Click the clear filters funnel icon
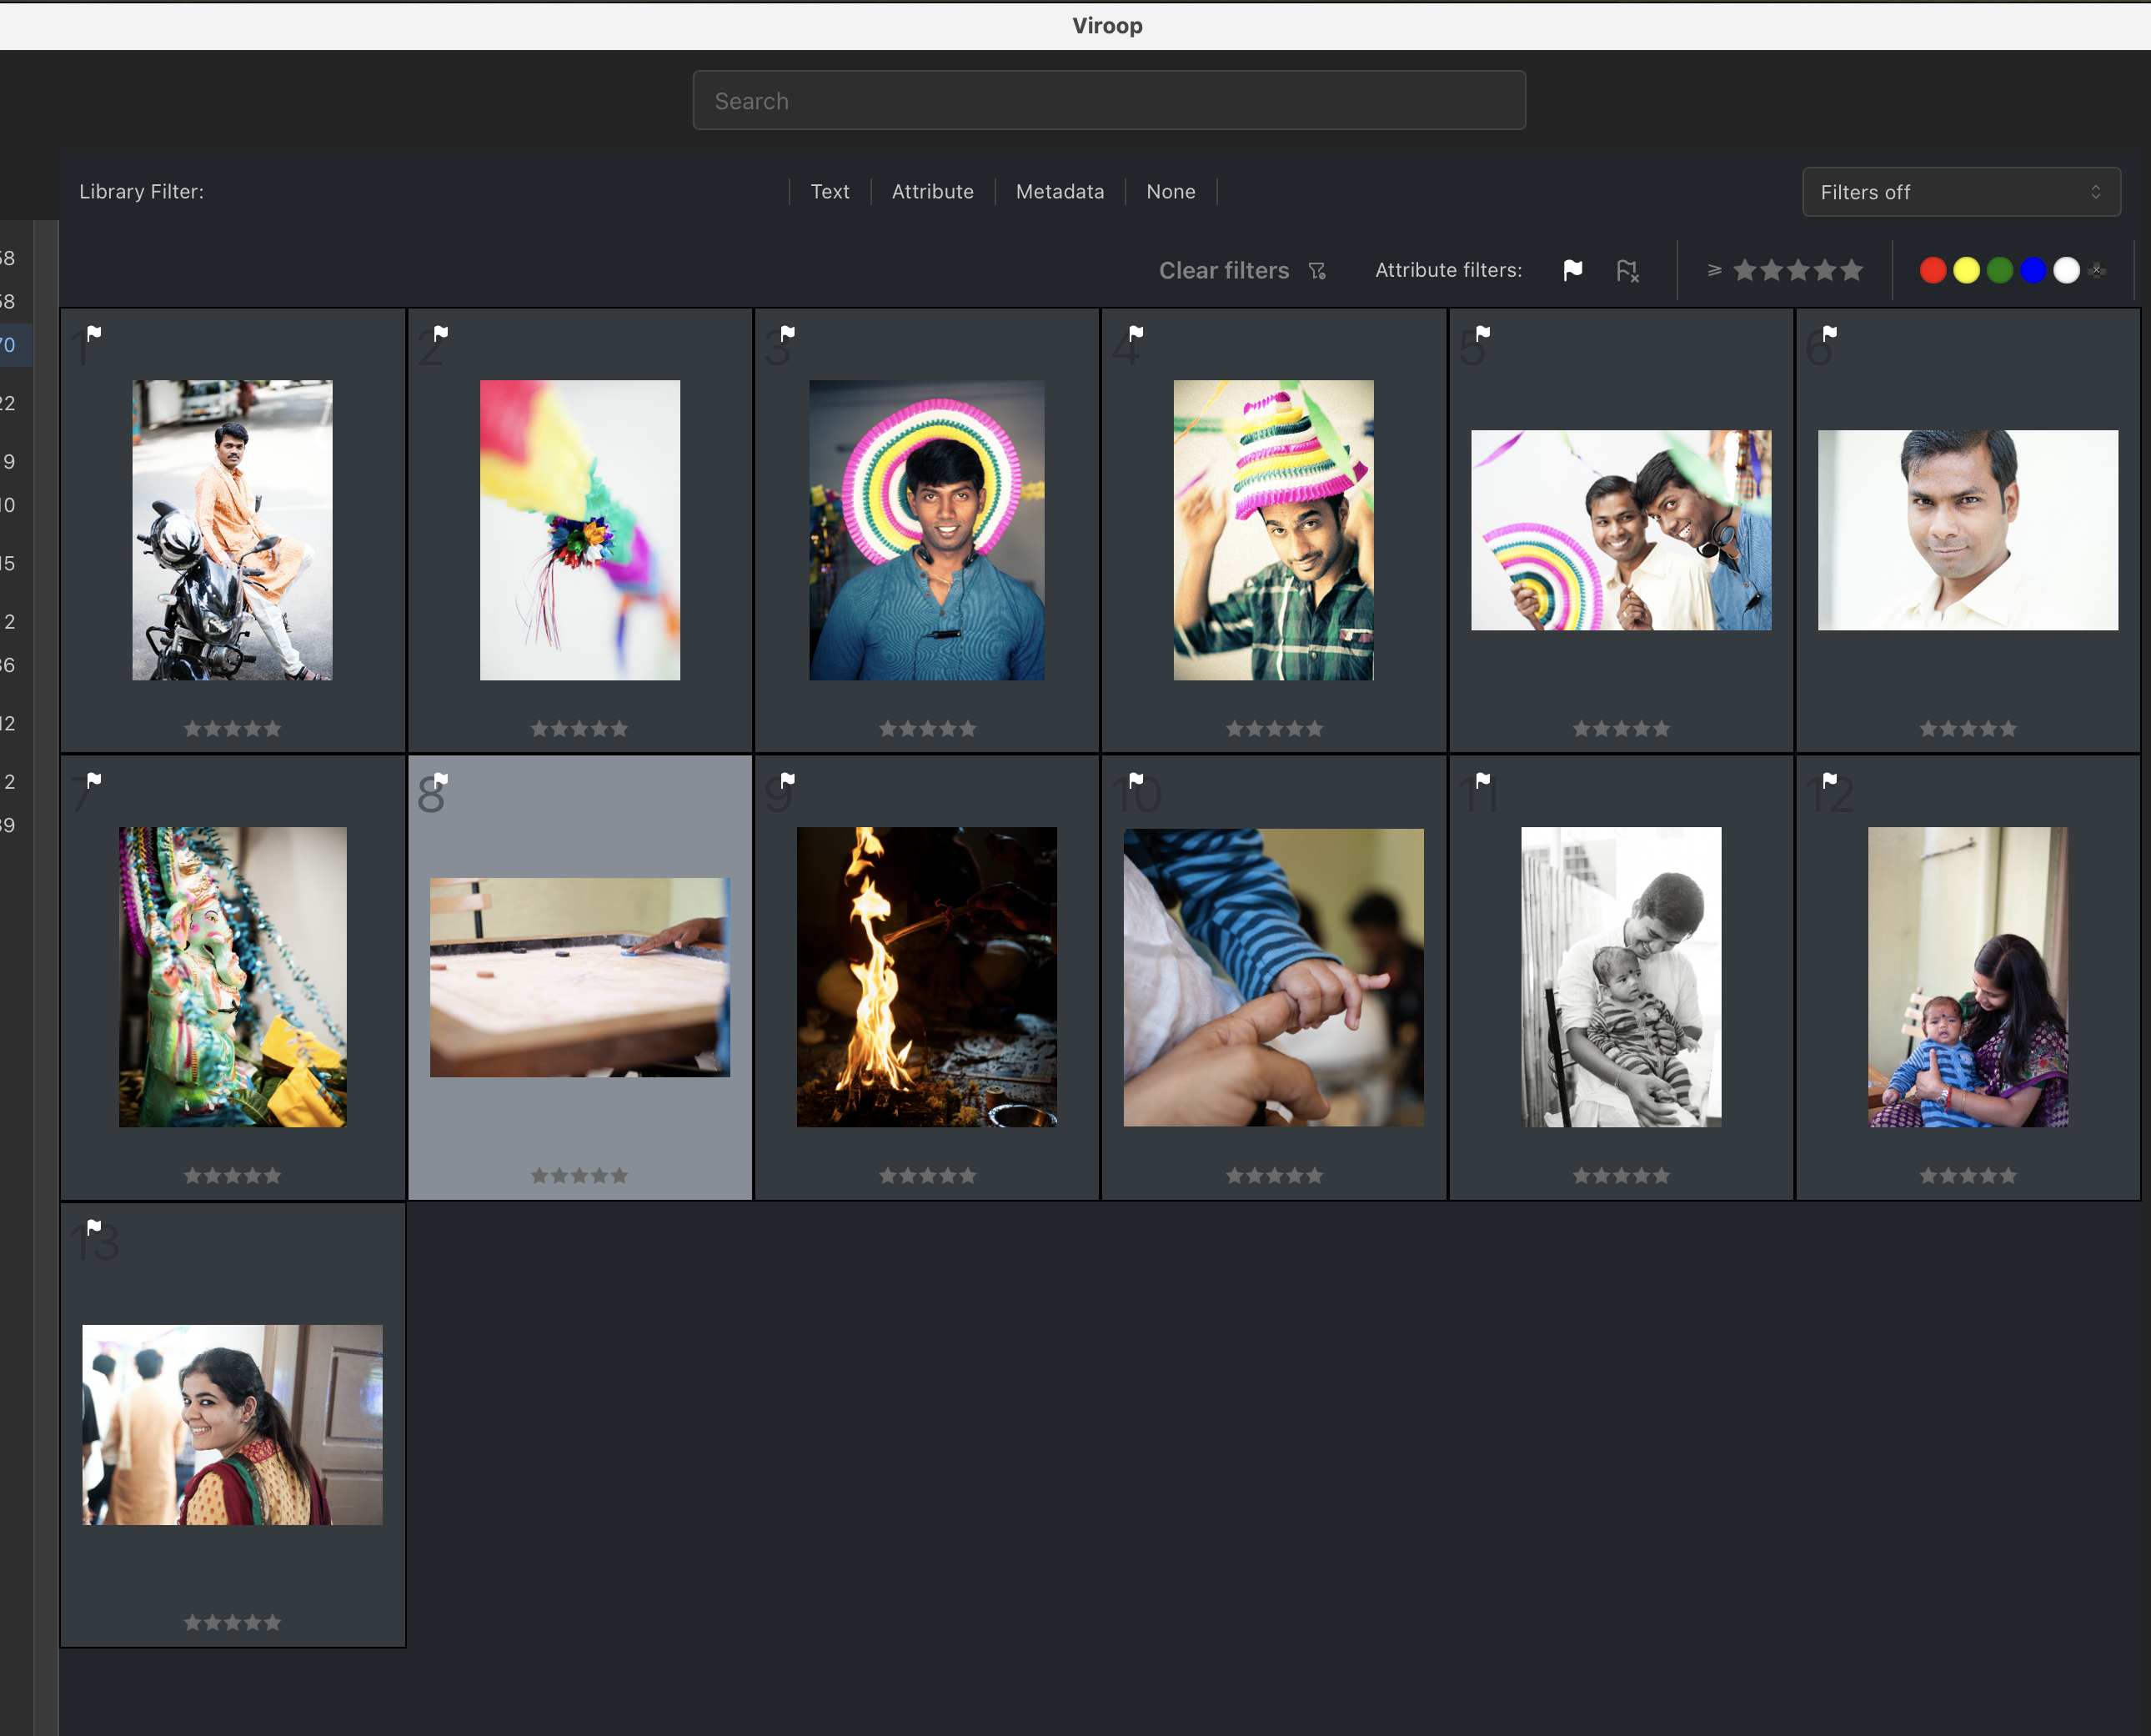The width and height of the screenshot is (2151, 1736). pos(1317,271)
